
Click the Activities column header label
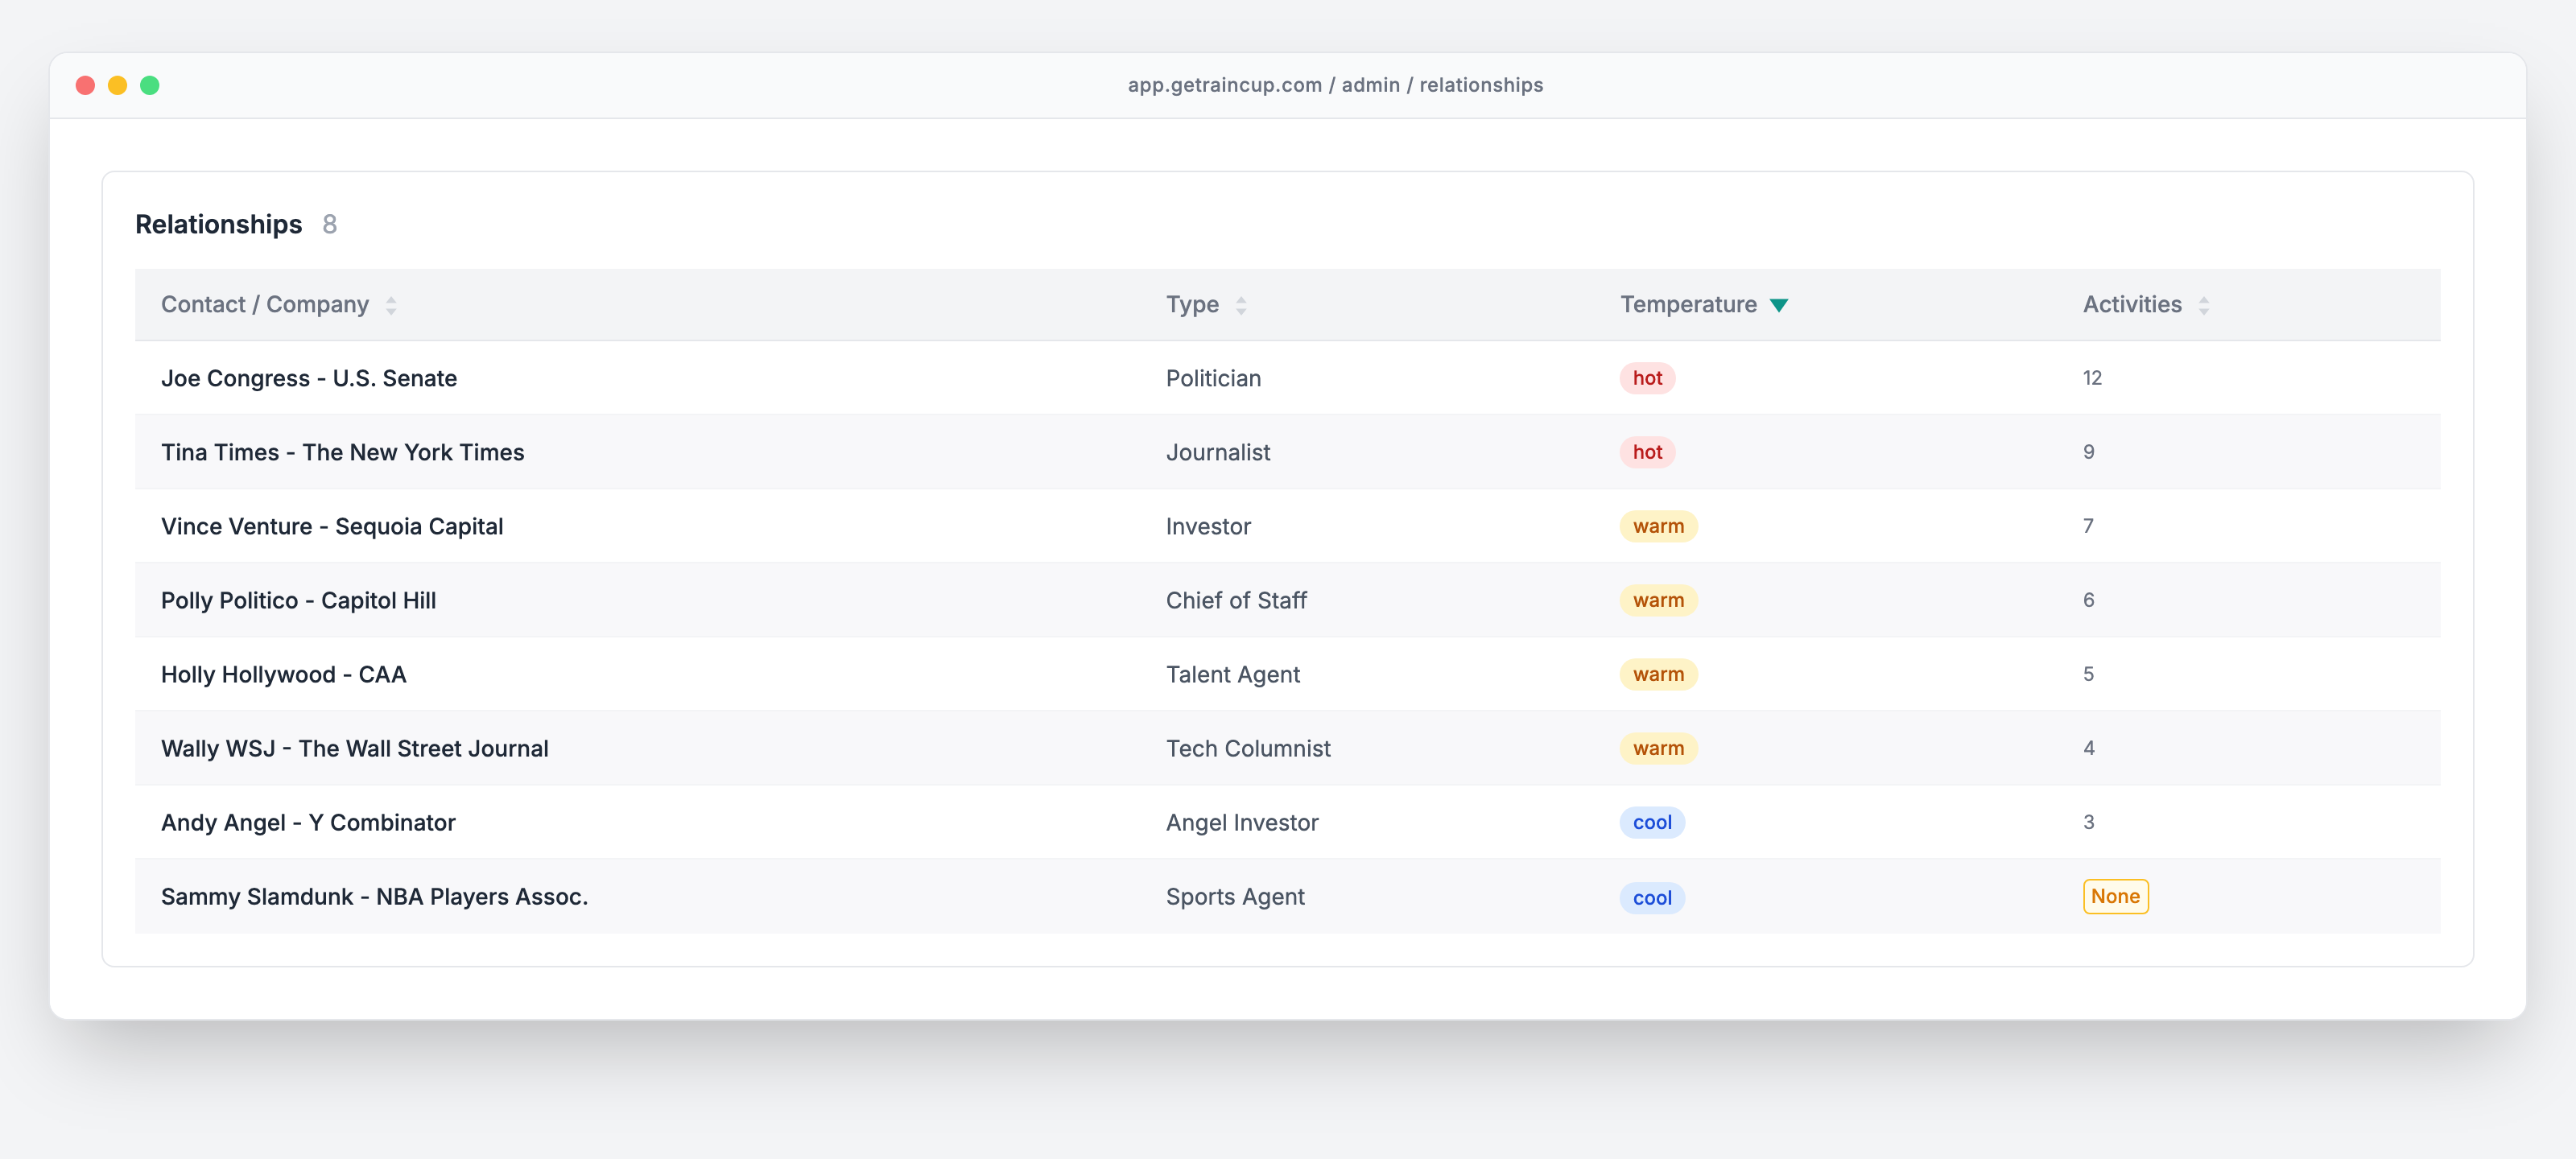point(2132,304)
